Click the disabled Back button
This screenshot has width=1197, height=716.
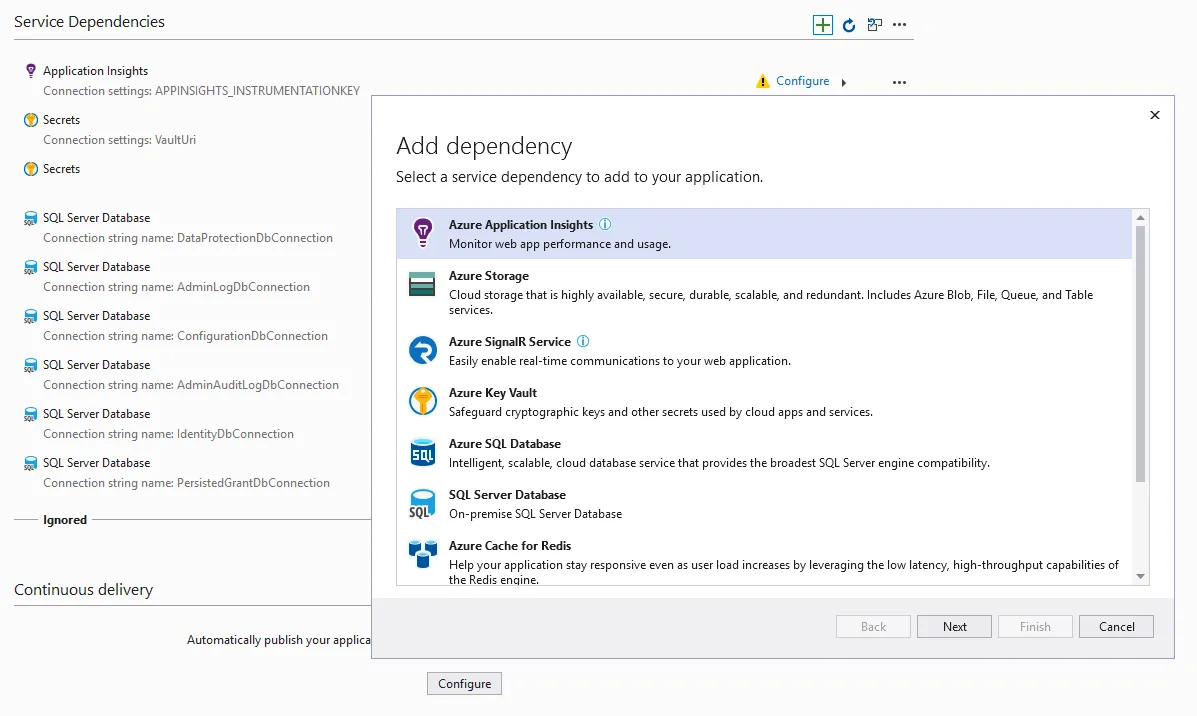click(873, 627)
